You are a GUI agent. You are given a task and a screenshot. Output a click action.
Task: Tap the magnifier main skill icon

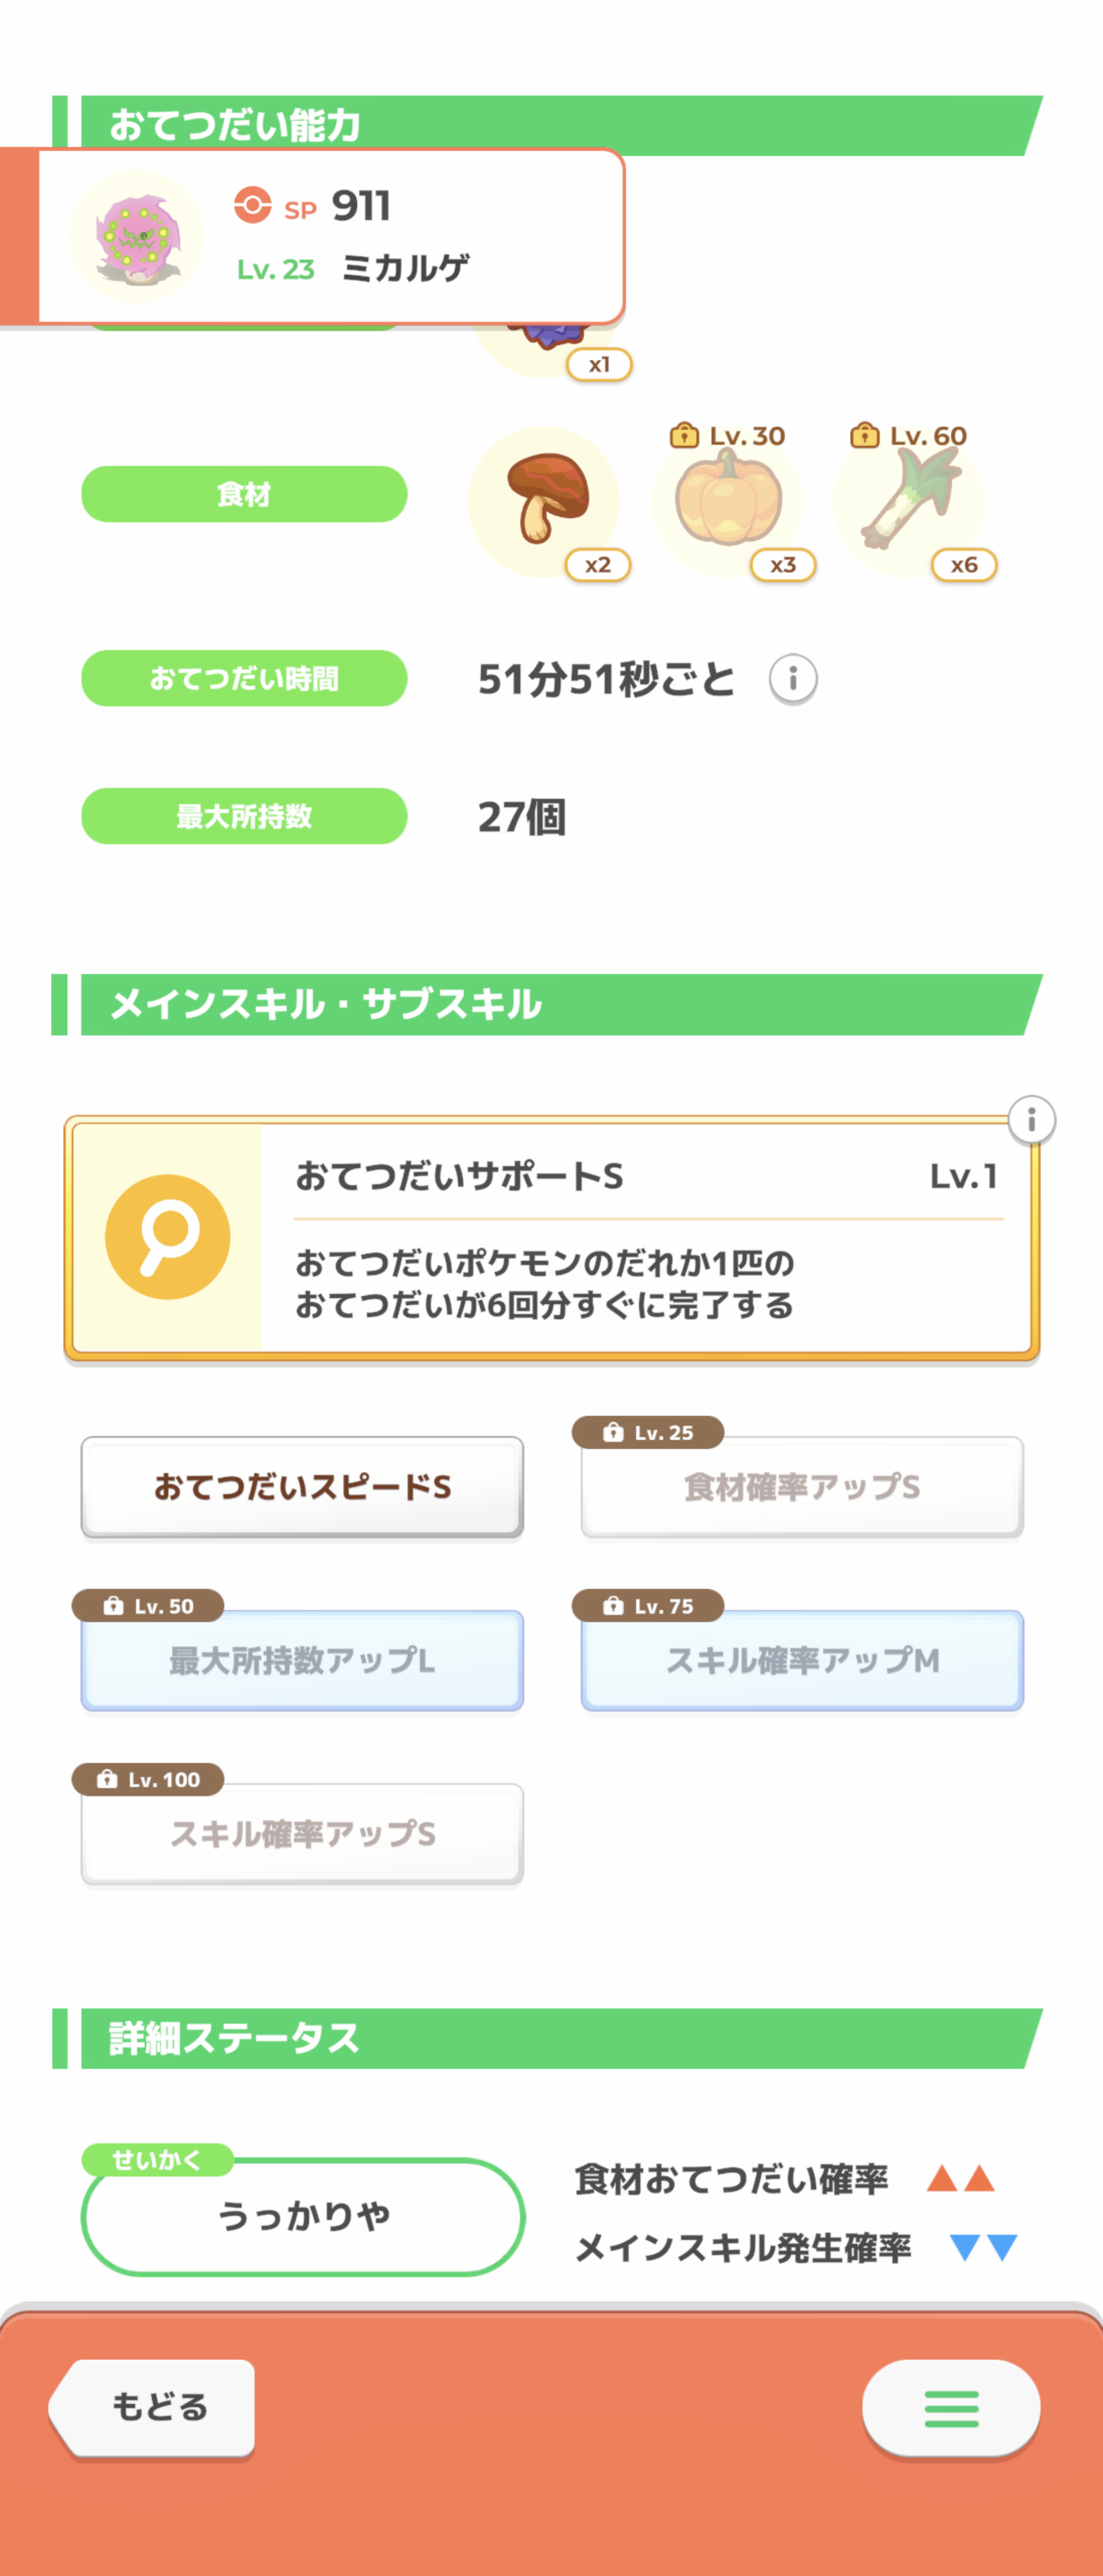click(x=168, y=1237)
